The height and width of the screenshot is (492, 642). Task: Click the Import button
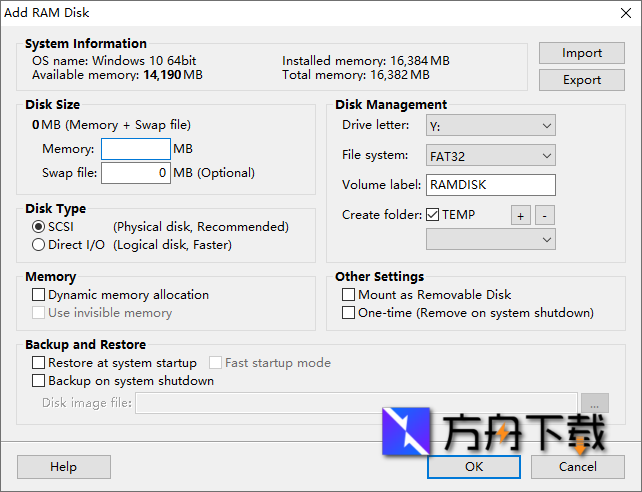pyautogui.click(x=582, y=53)
